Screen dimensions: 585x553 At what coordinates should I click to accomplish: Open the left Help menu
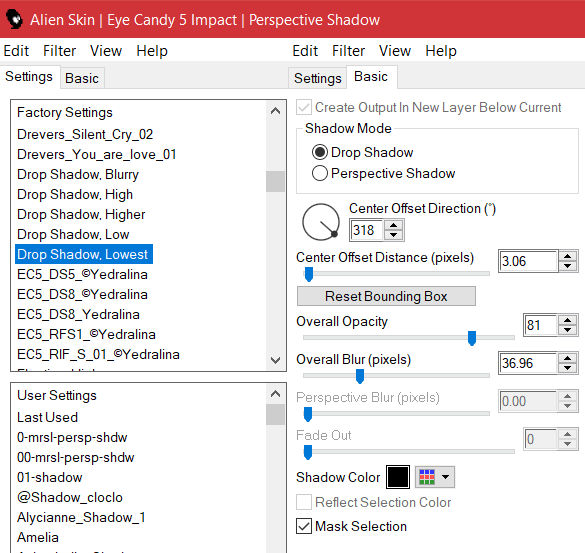click(x=152, y=51)
